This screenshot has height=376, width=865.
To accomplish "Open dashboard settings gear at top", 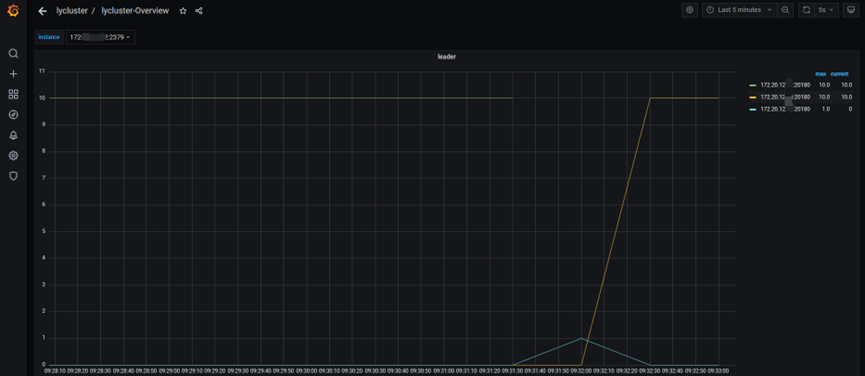I will coord(690,10).
